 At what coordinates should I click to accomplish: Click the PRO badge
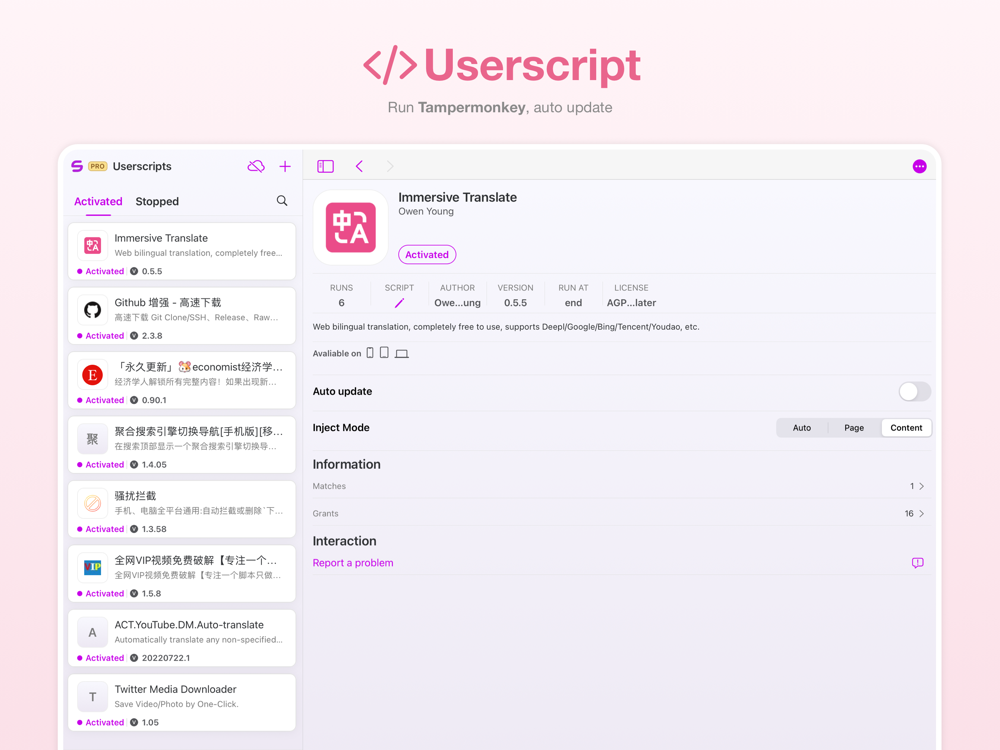point(98,166)
